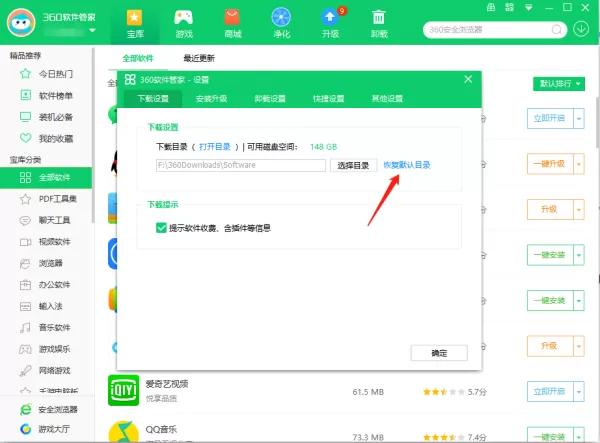Image resolution: width=600 pixels, height=443 pixels.
Task: Click the 恢复默认目录 link
Action: [x=407, y=165]
